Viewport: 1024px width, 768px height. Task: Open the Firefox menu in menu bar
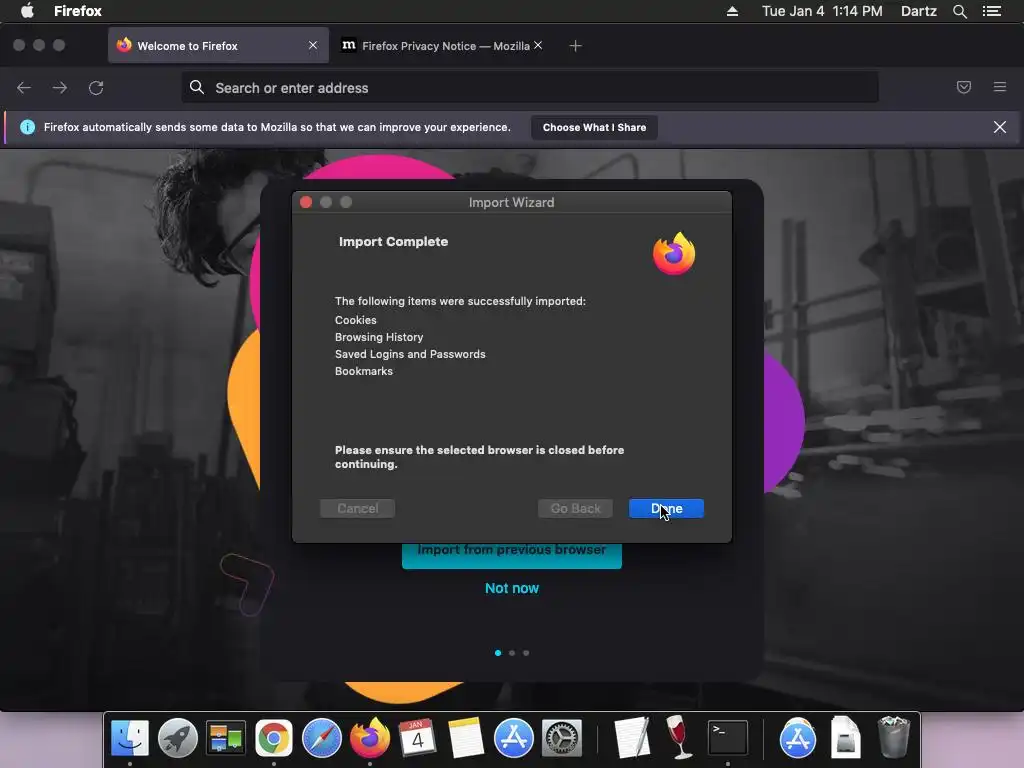[78, 11]
